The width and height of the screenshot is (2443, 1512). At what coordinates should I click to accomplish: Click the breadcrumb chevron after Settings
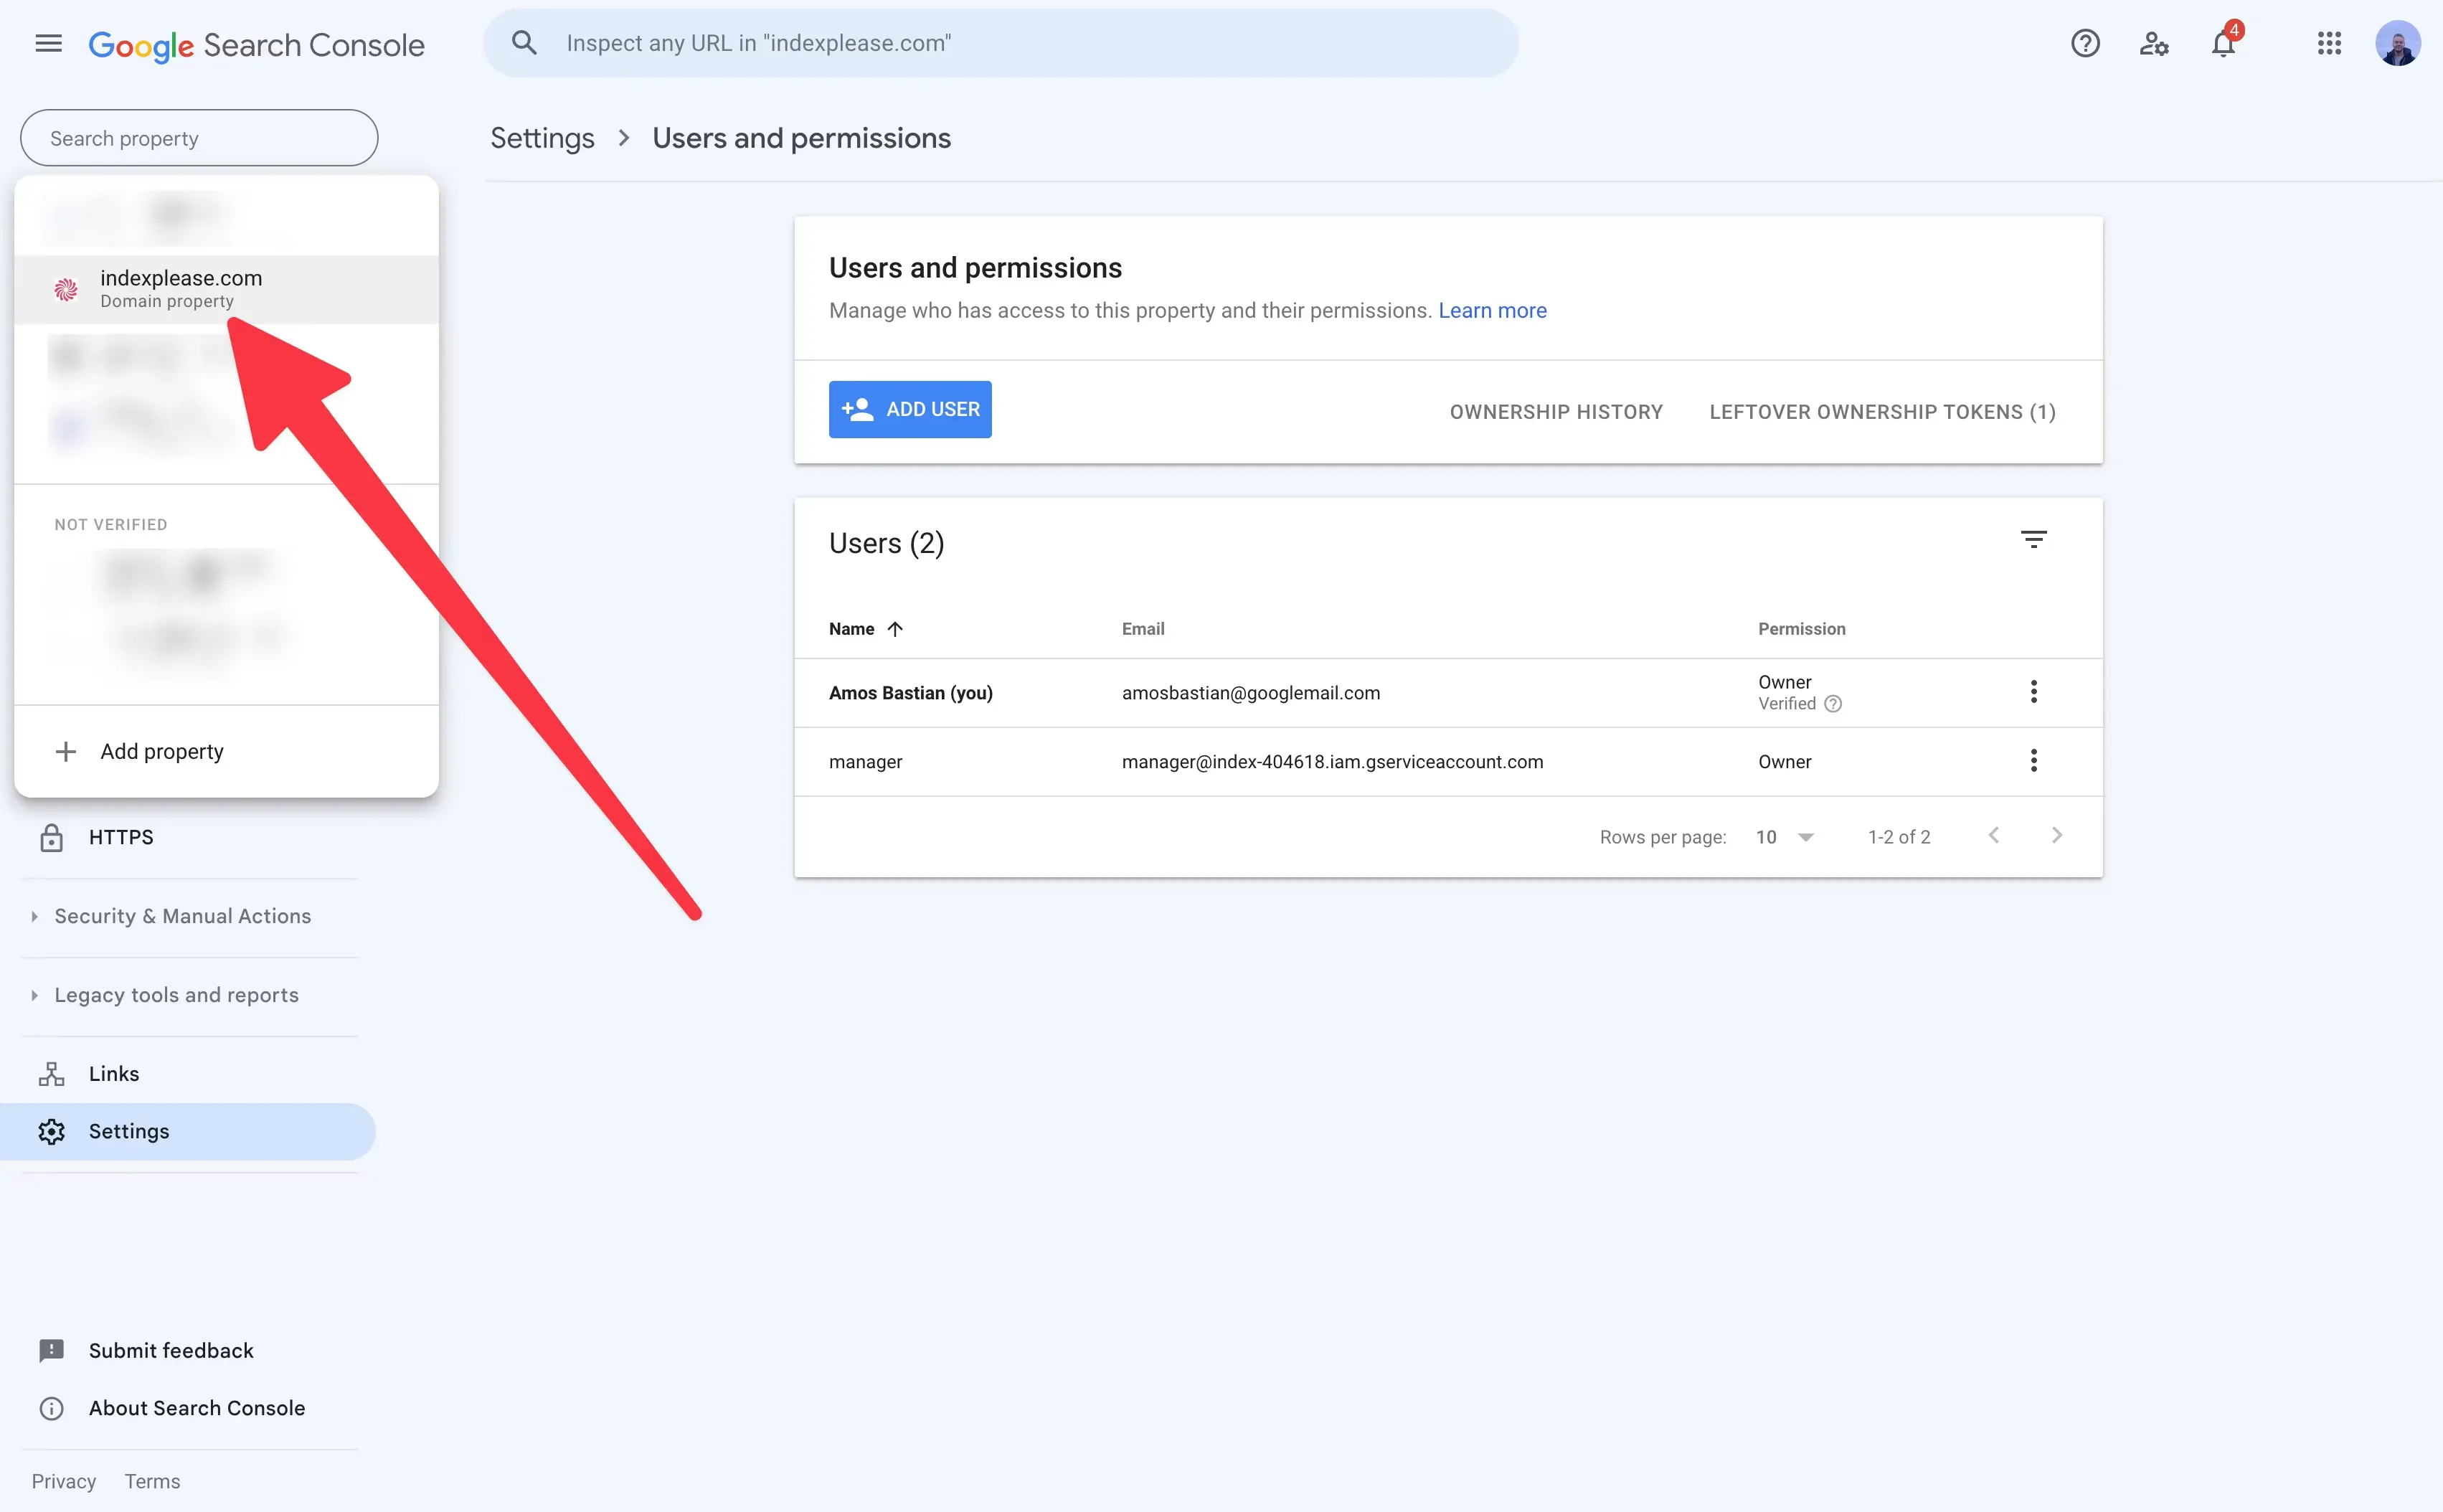click(624, 138)
